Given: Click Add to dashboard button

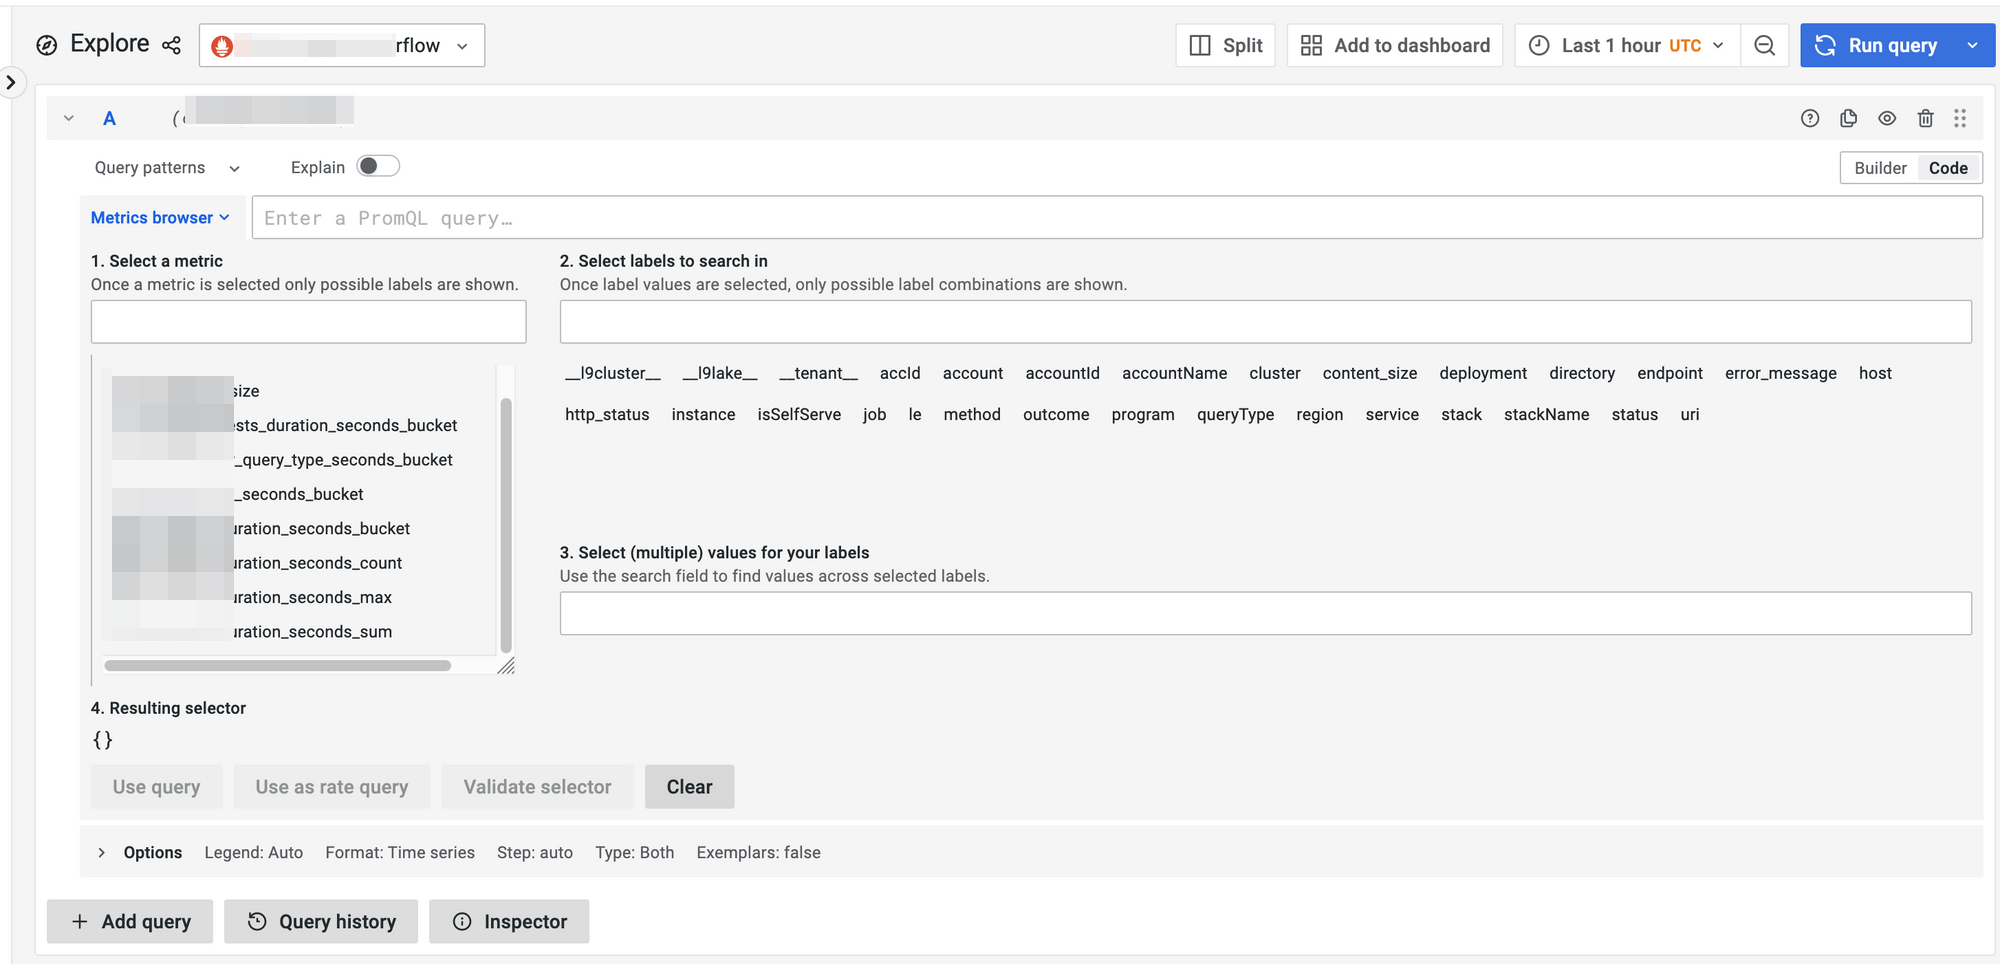Looking at the screenshot, I should [x=1395, y=45].
